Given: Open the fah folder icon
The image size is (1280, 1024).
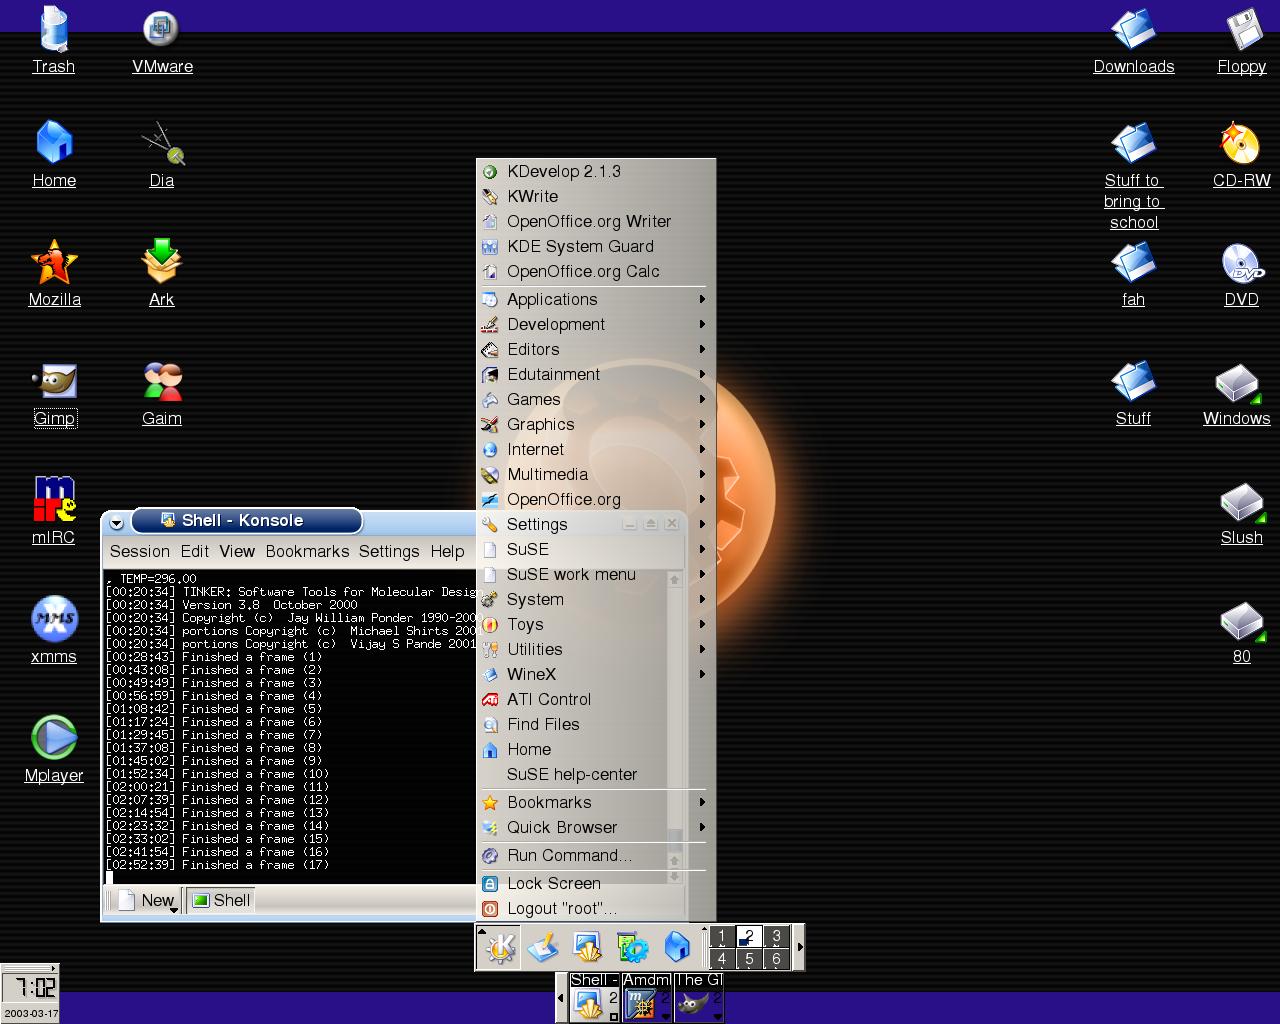Looking at the screenshot, I should coord(1133,273).
